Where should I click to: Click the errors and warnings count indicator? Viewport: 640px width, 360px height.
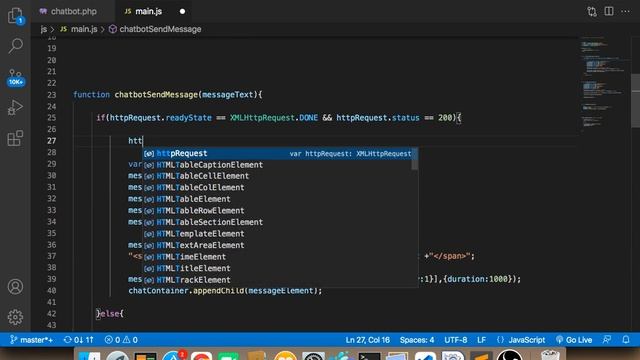click(121, 340)
